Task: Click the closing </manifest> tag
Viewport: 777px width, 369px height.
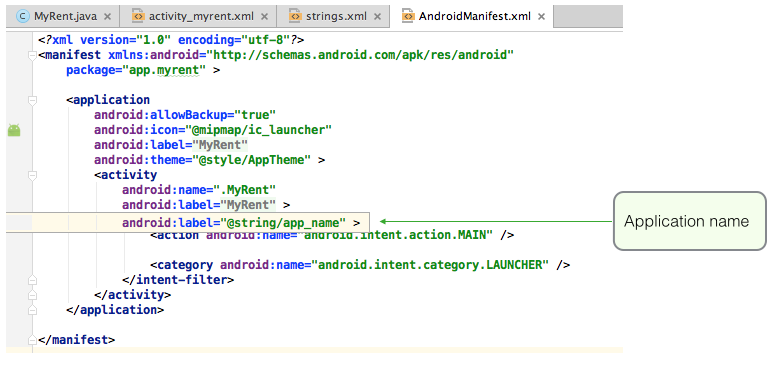Action: 76,340
